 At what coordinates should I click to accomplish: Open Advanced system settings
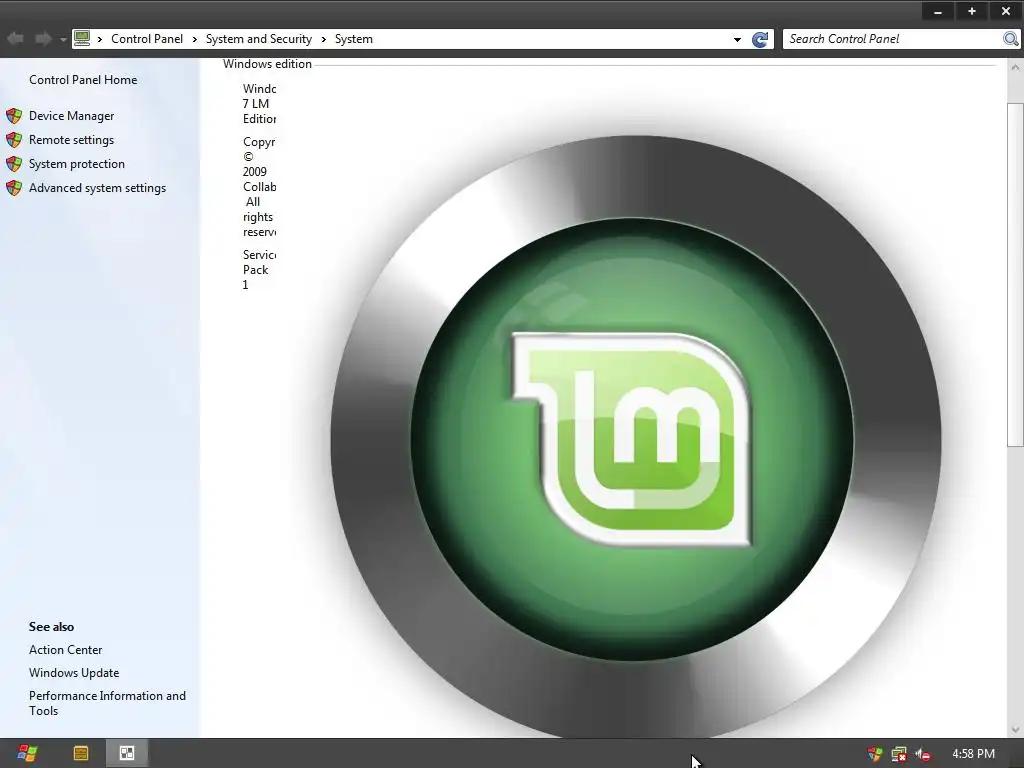97,188
